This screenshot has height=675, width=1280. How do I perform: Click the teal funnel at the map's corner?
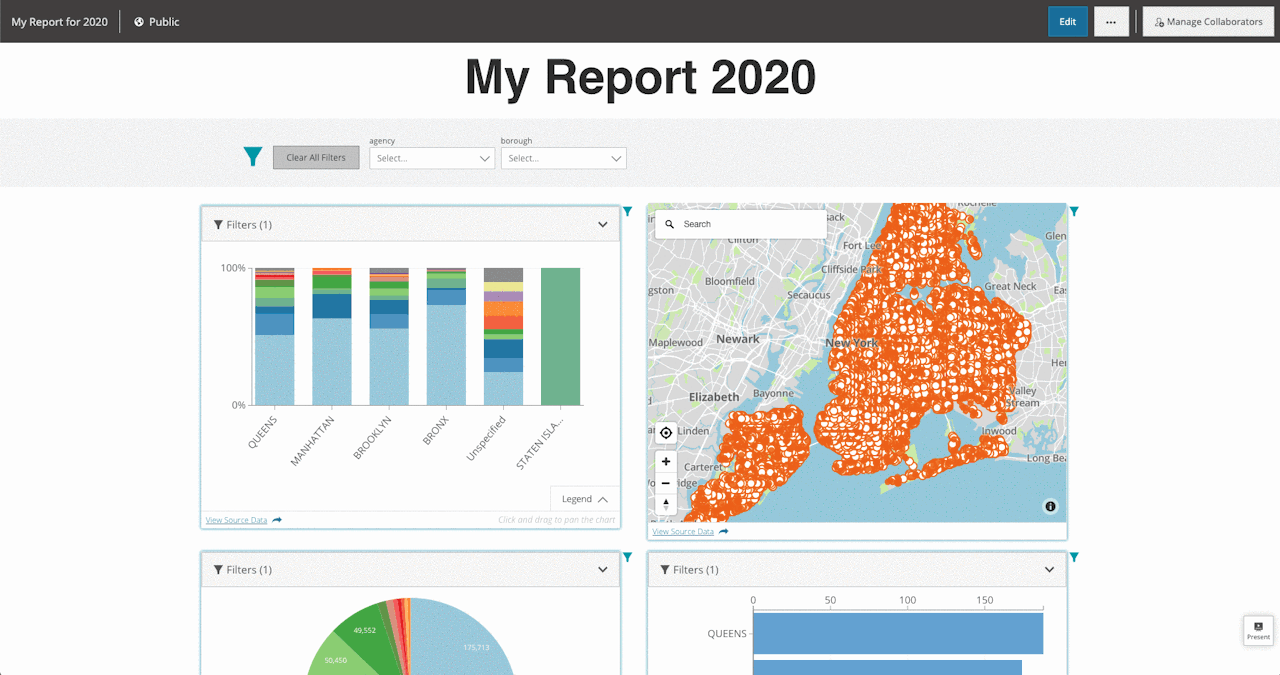[x=1074, y=212]
